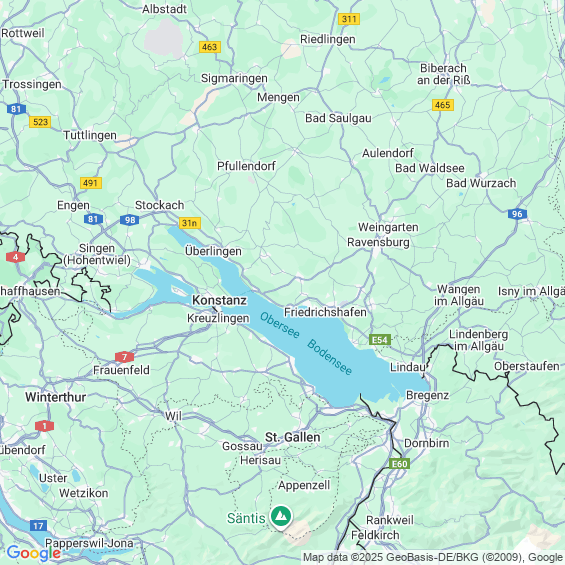Click the yellow 31n road shield
The image size is (565, 565).
[x=190, y=223]
